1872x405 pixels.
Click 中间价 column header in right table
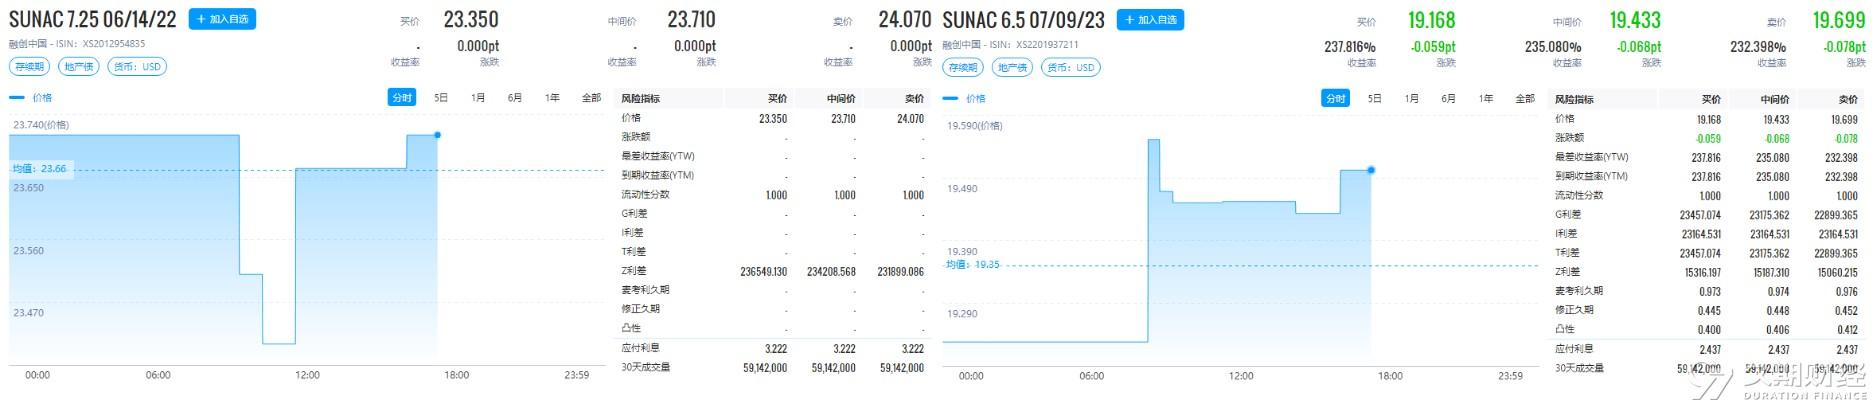click(x=1774, y=99)
